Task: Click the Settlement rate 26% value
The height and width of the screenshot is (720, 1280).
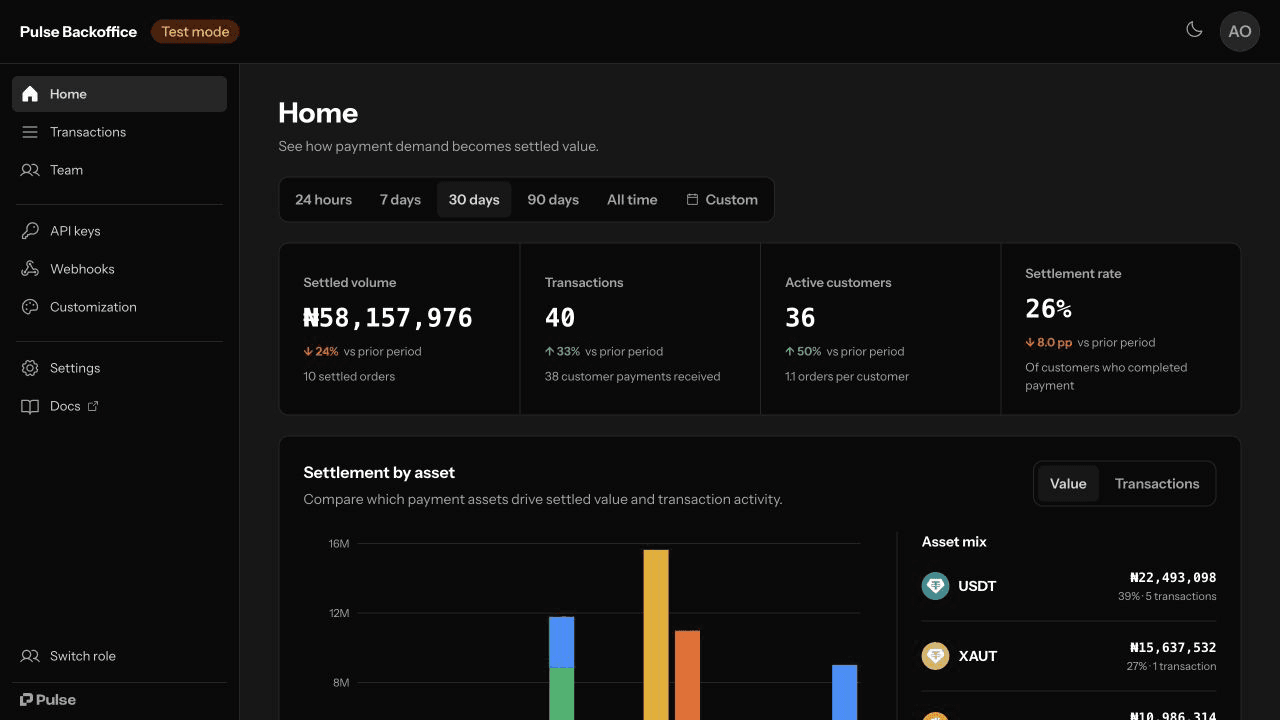Action: pyautogui.click(x=1049, y=309)
